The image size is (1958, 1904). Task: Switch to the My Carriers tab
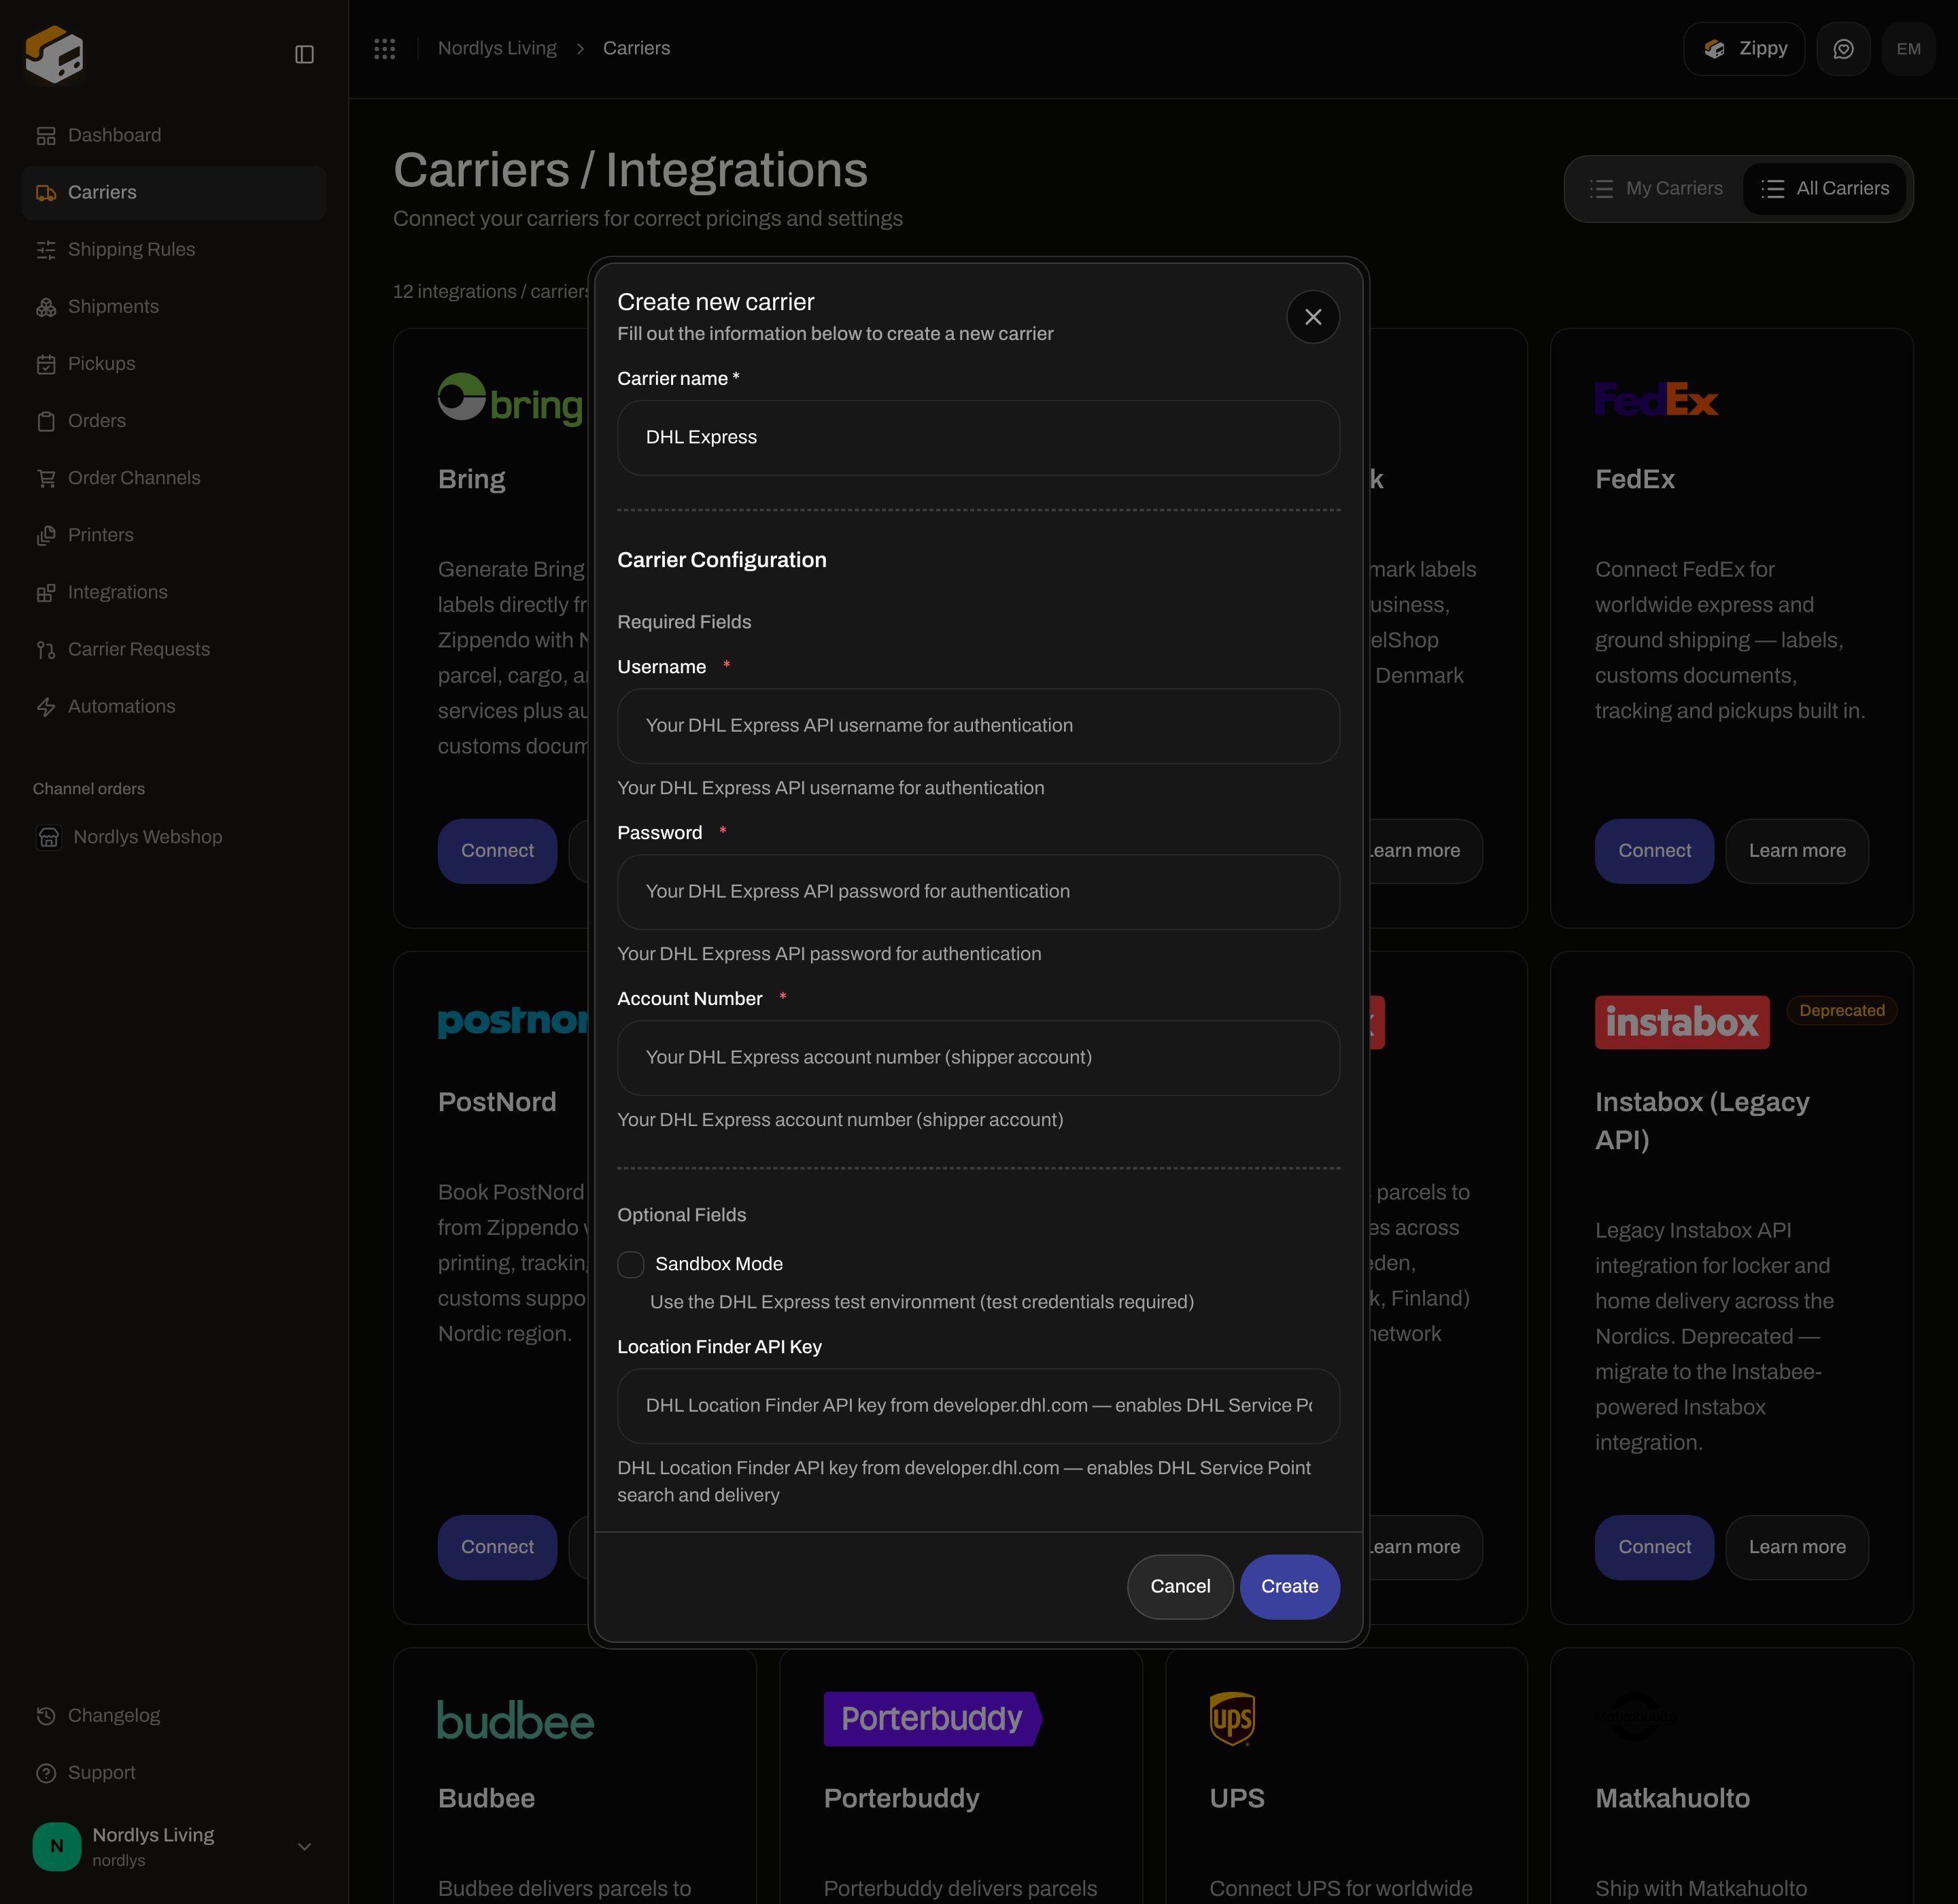[x=1657, y=188]
